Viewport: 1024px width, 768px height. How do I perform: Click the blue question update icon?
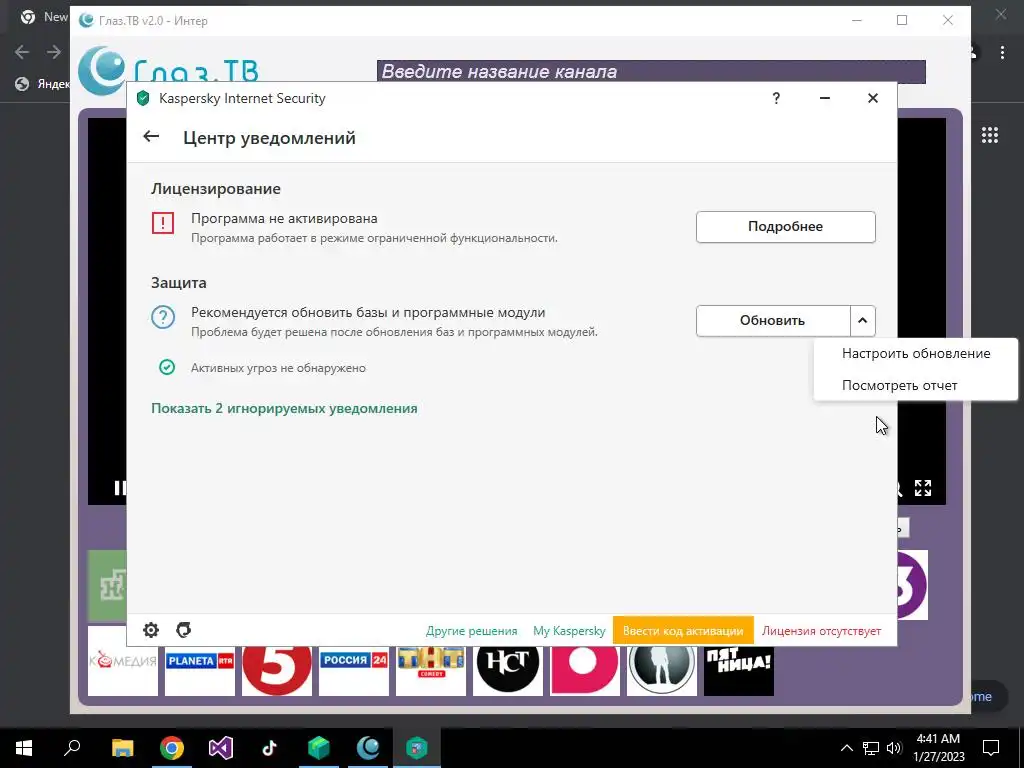(163, 317)
